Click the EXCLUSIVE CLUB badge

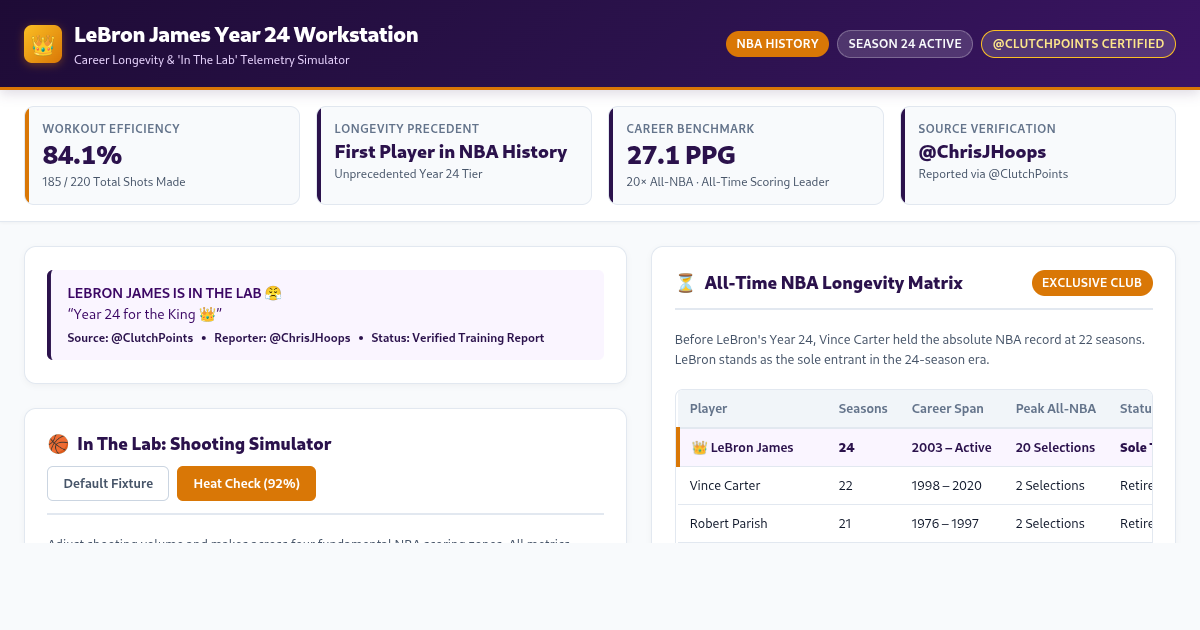1092,283
